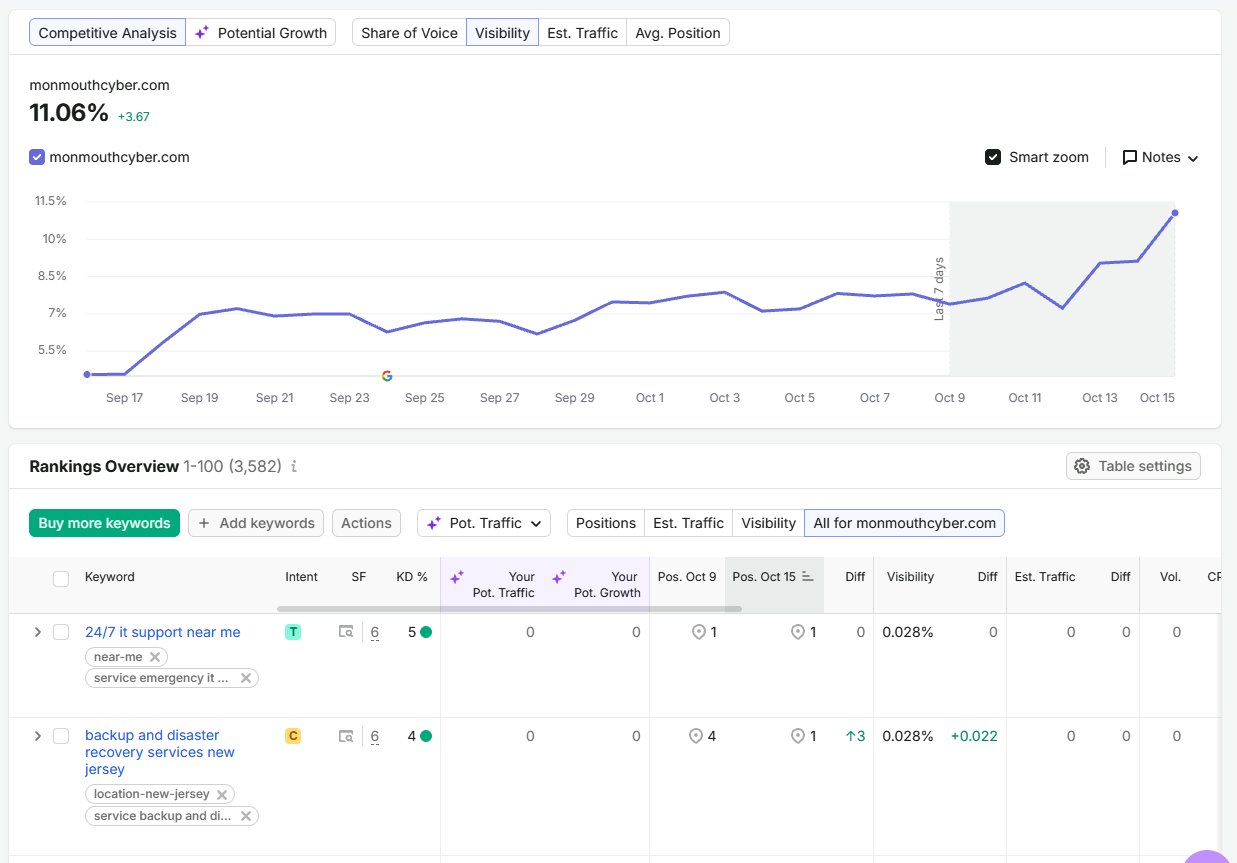Image resolution: width=1237 pixels, height=863 pixels.
Task: Click local pin icon in Pos. Oct 15 for 24/7 row
Action: click(x=798, y=632)
